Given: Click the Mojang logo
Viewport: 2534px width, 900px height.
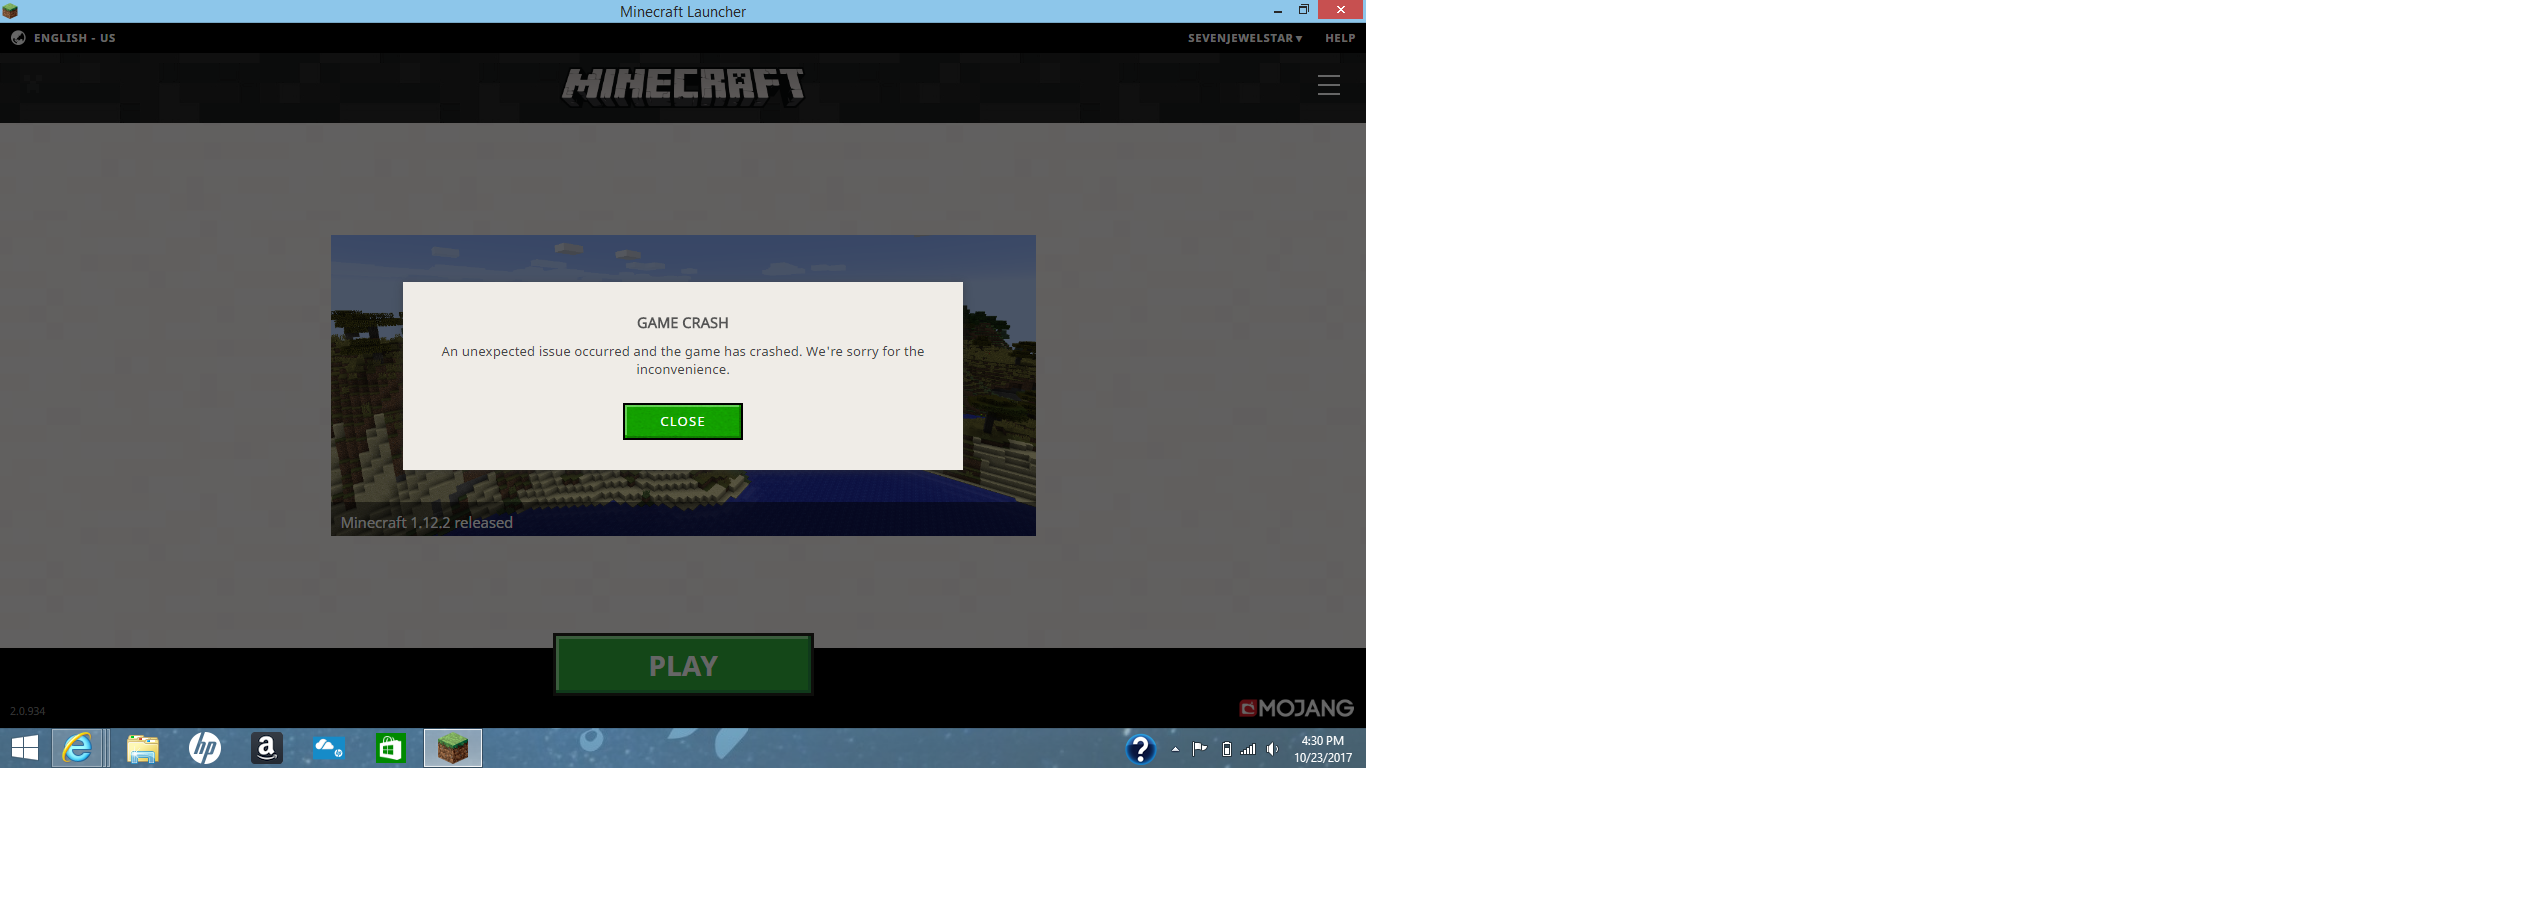Looking at the screenshot, I should (x=1297, y=708).
